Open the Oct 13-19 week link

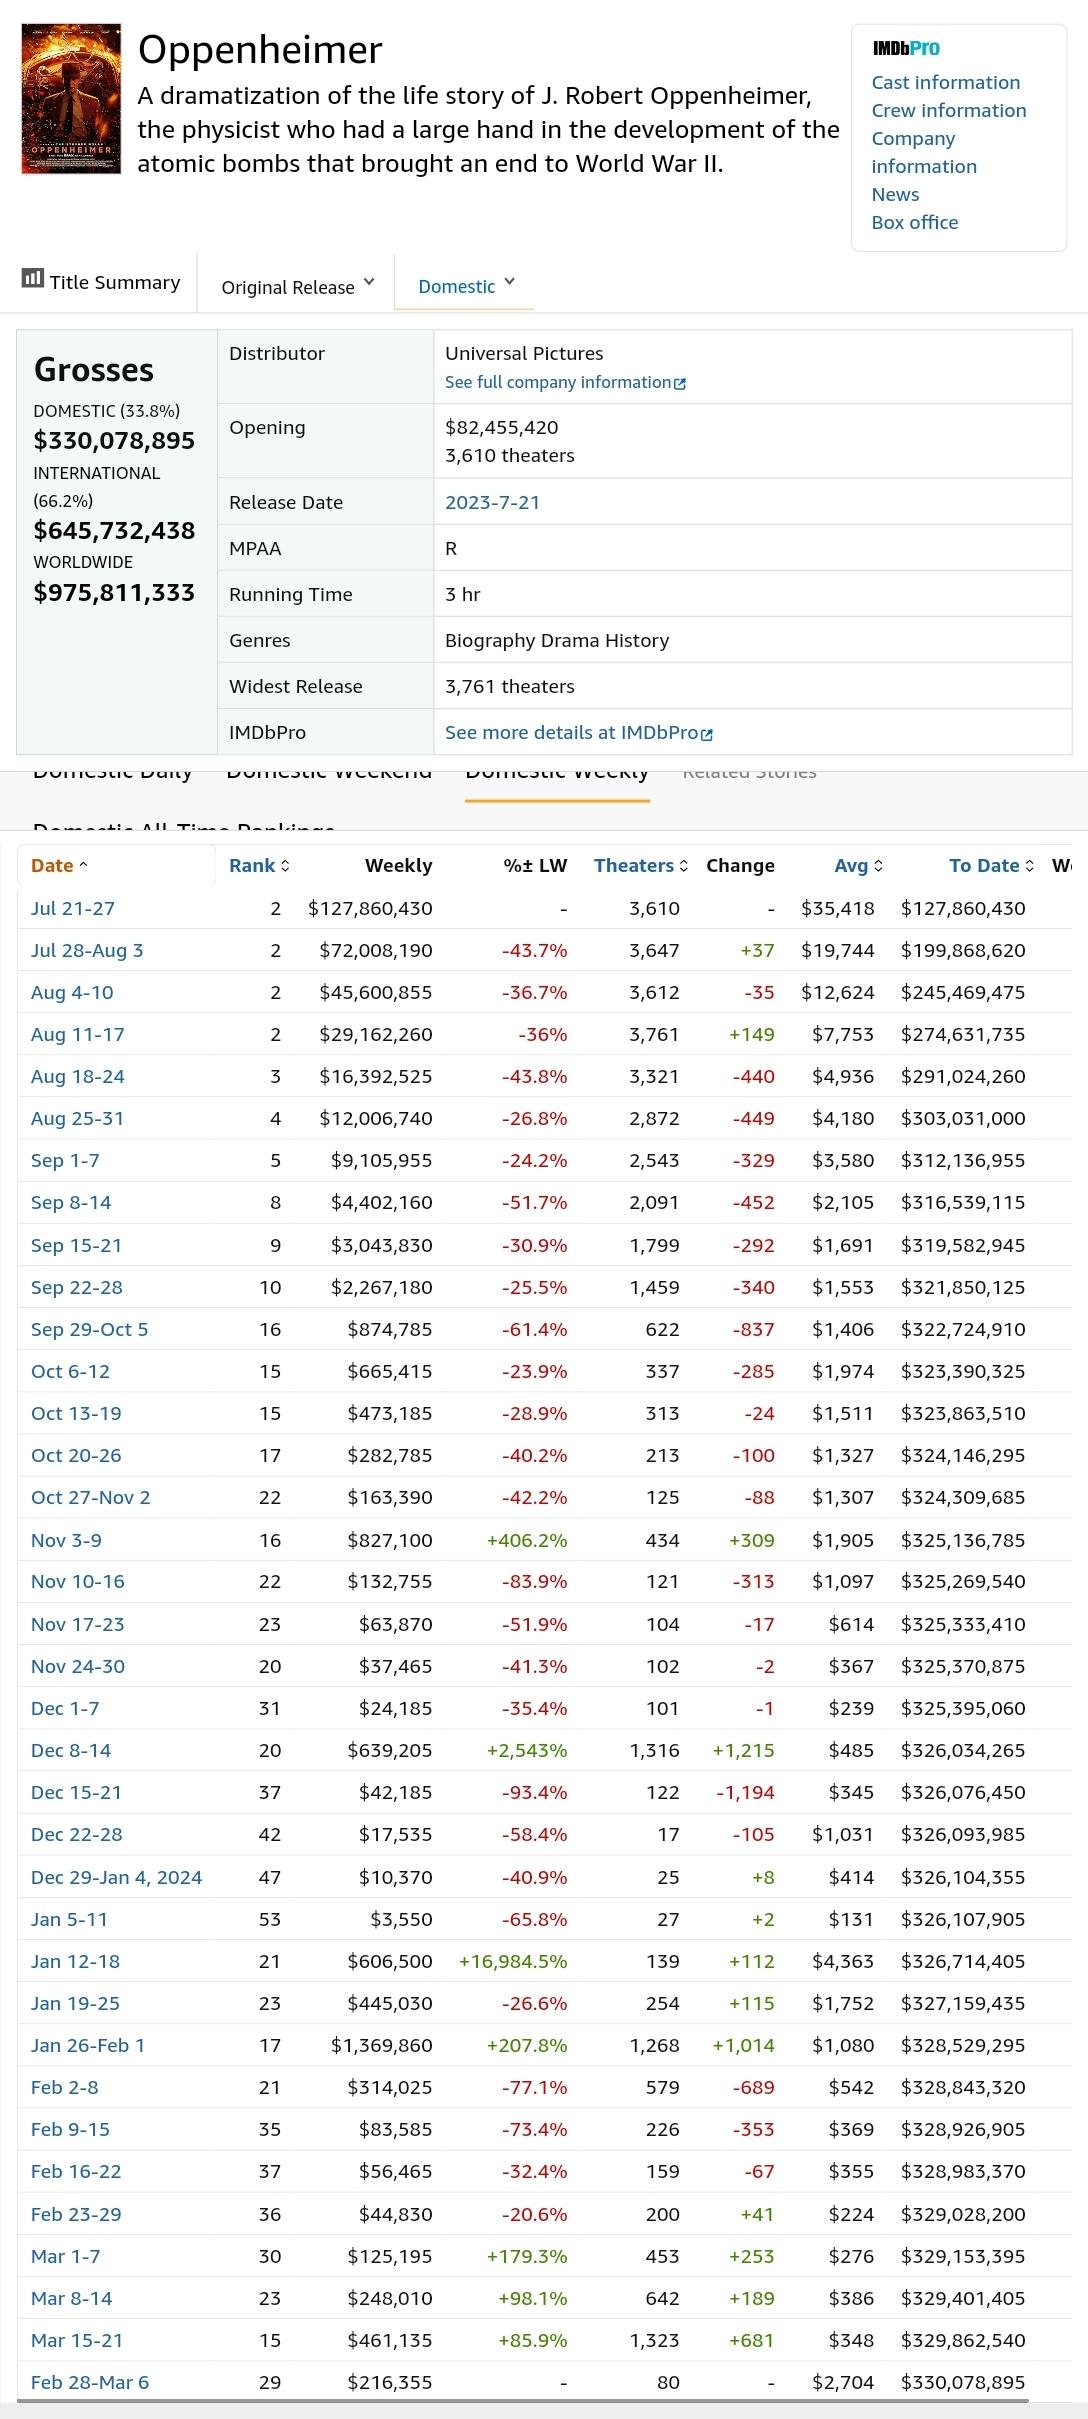(x=76, y=1413)
